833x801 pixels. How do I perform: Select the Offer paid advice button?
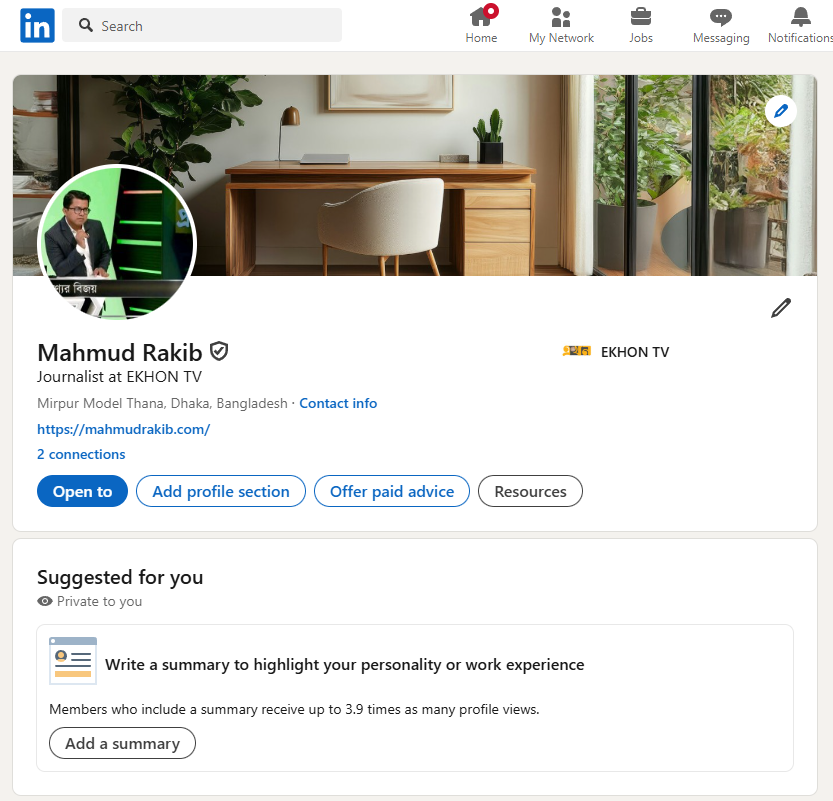click(x=392, y=491)
